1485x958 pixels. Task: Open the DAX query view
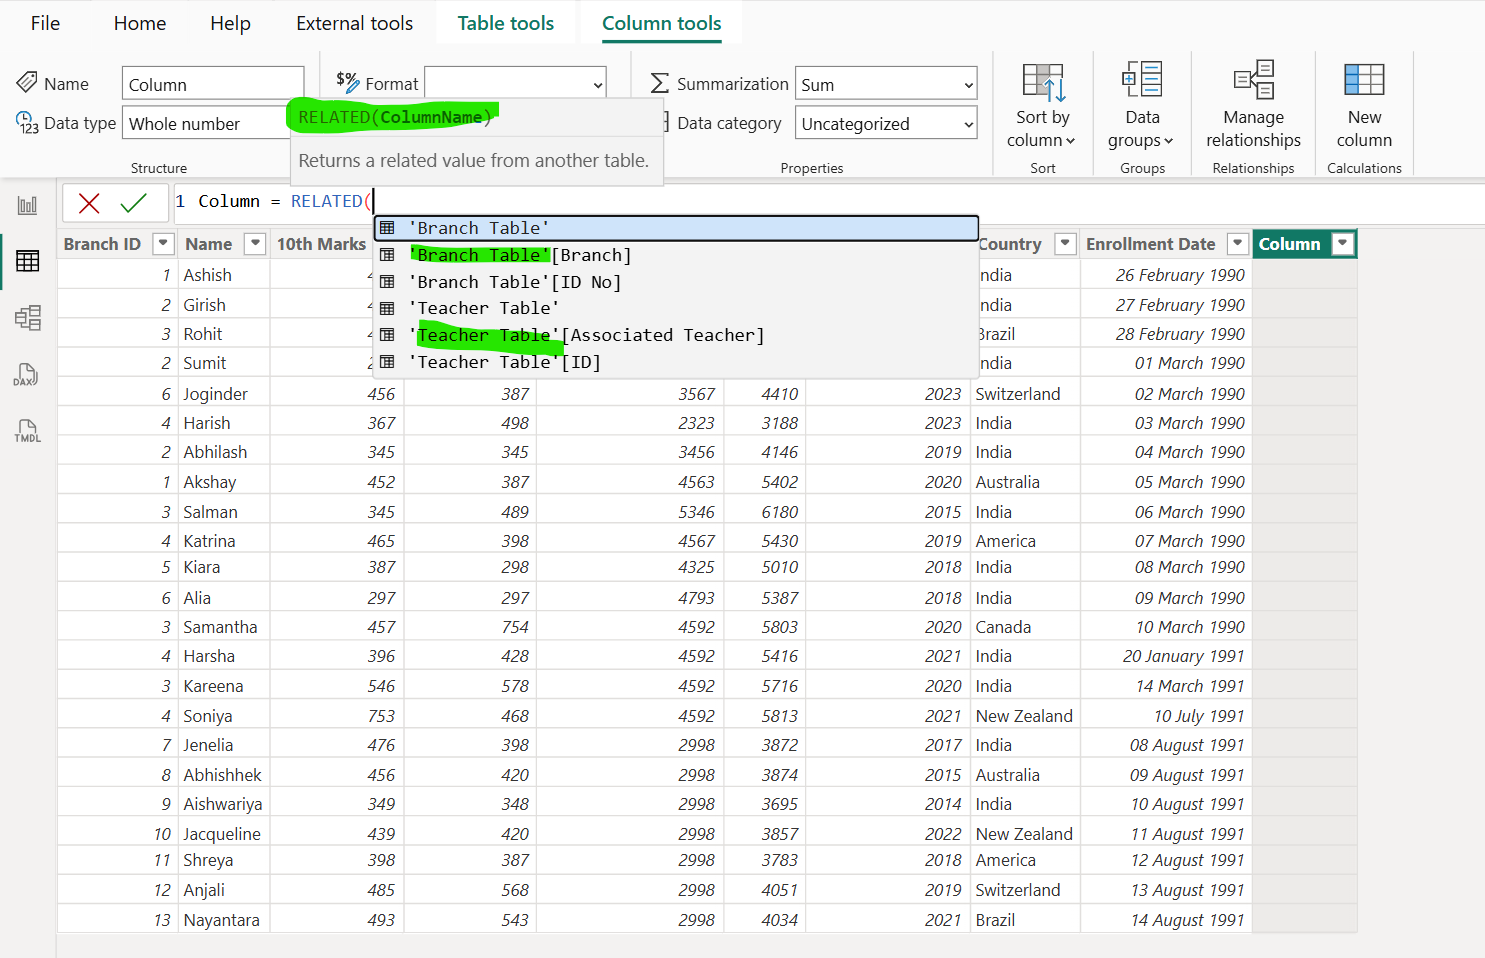[x=27, y=375]
